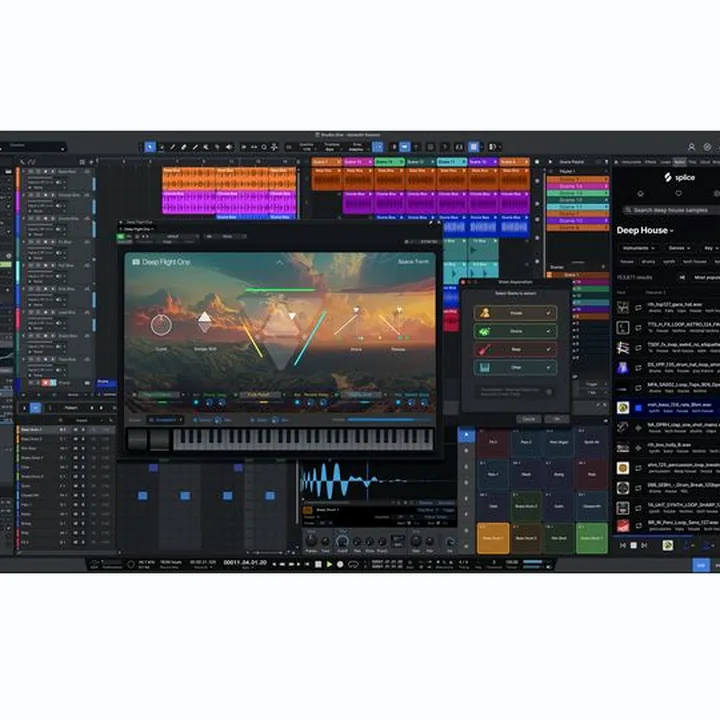Open the Instruments filter dropdown
720x720 pixels.
[x=638, y=248]
